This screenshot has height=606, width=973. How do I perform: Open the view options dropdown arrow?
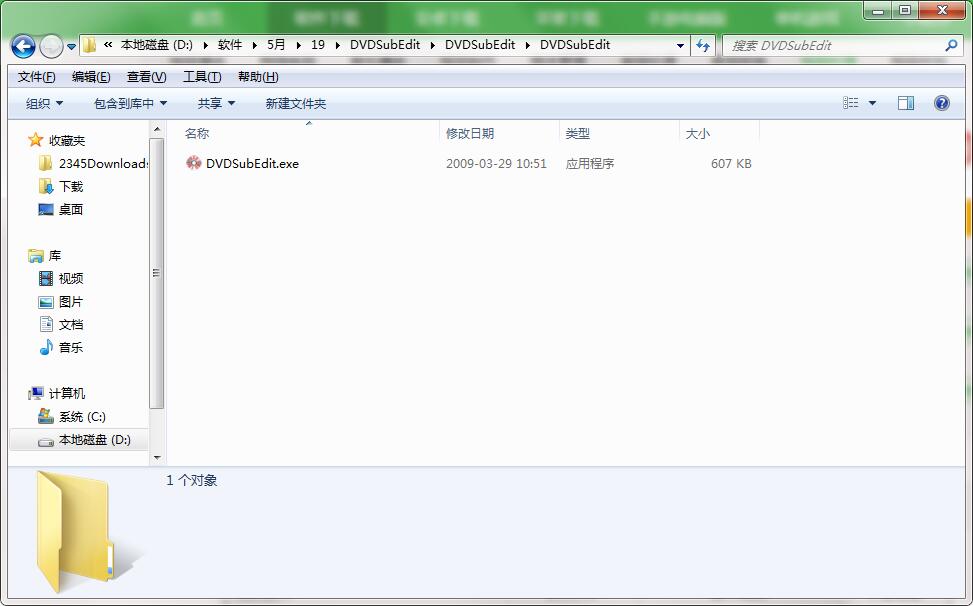[872, 103]
